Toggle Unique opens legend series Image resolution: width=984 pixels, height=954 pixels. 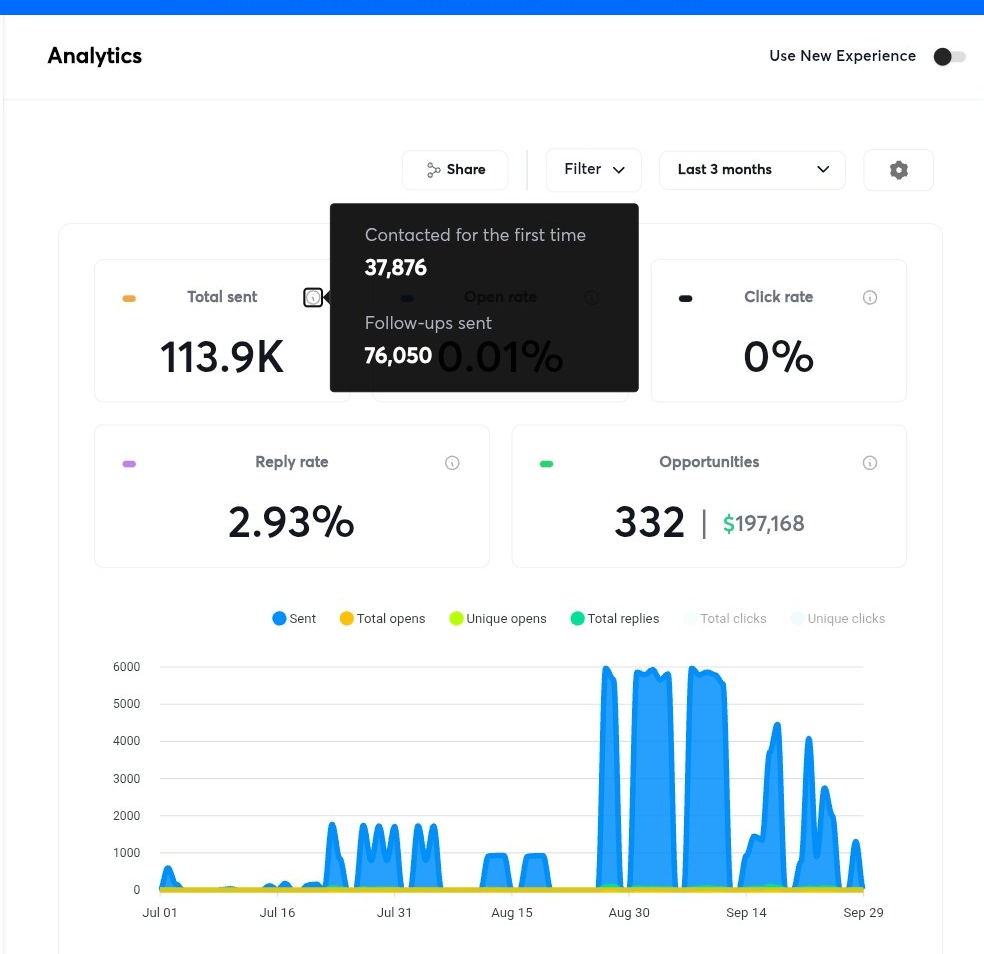click(x=498, y=618)
